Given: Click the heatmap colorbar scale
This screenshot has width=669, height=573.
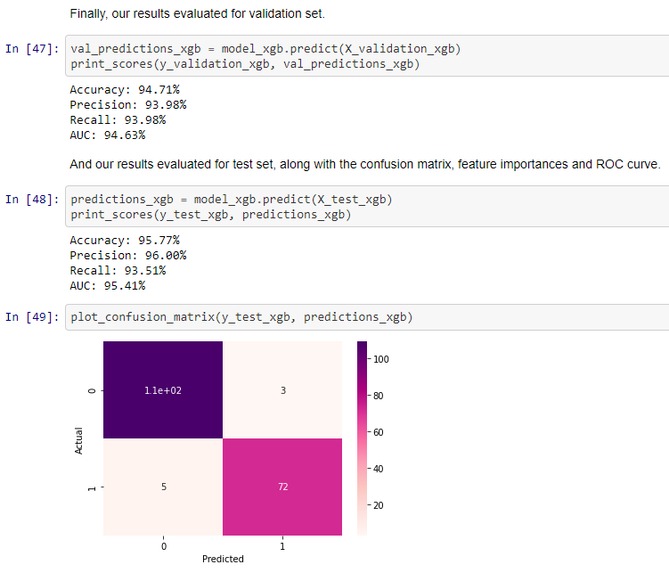Looking at the screenshot, I should 362,438.
